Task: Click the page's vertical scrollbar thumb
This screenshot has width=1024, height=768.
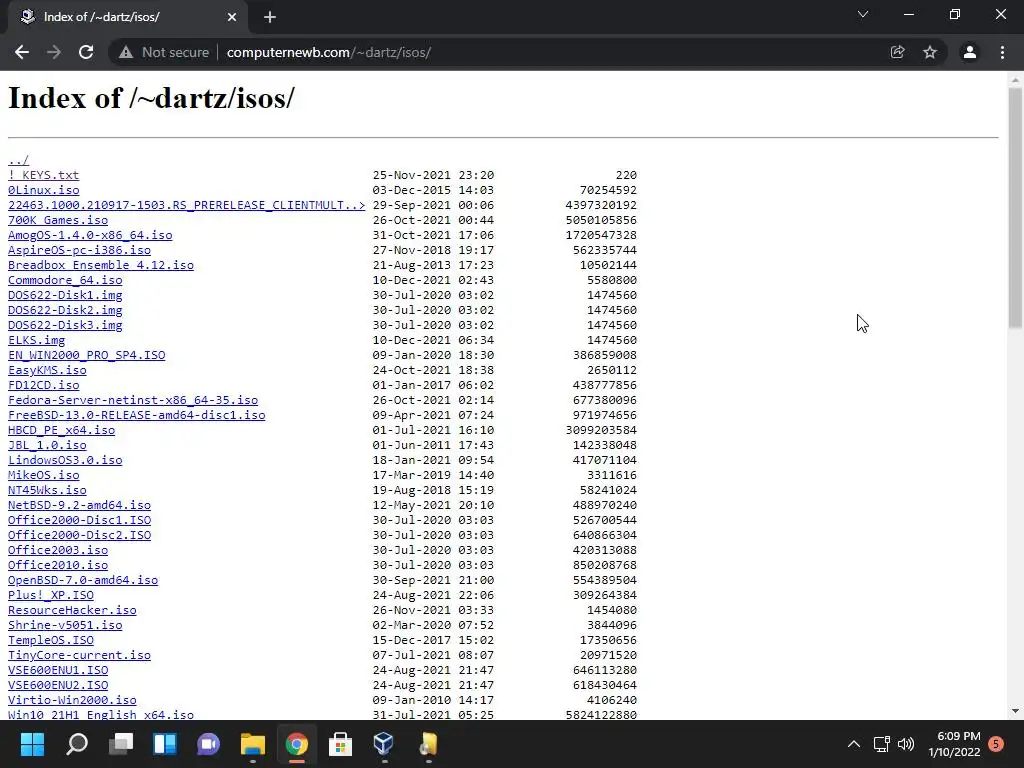Action: coord(1015,208)
